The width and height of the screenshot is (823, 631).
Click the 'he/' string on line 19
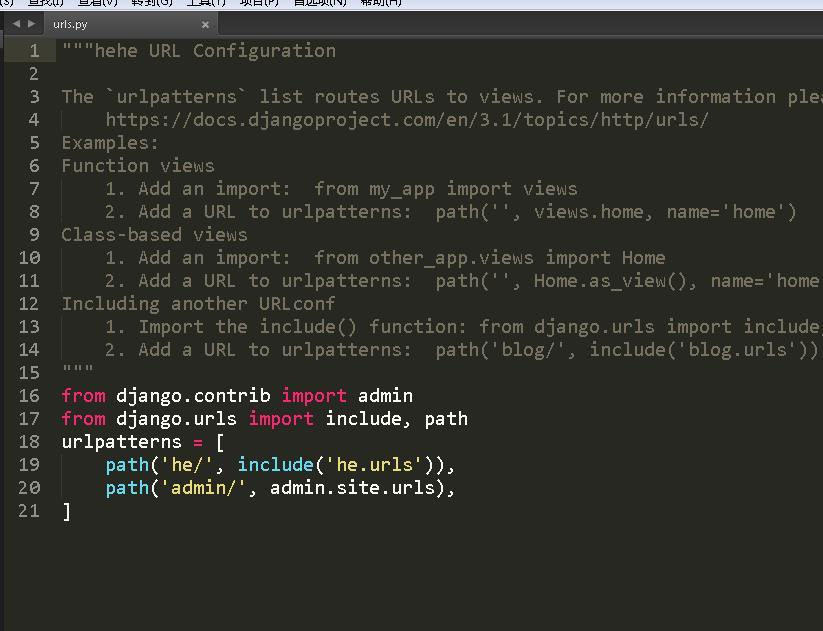click(187, 465)
